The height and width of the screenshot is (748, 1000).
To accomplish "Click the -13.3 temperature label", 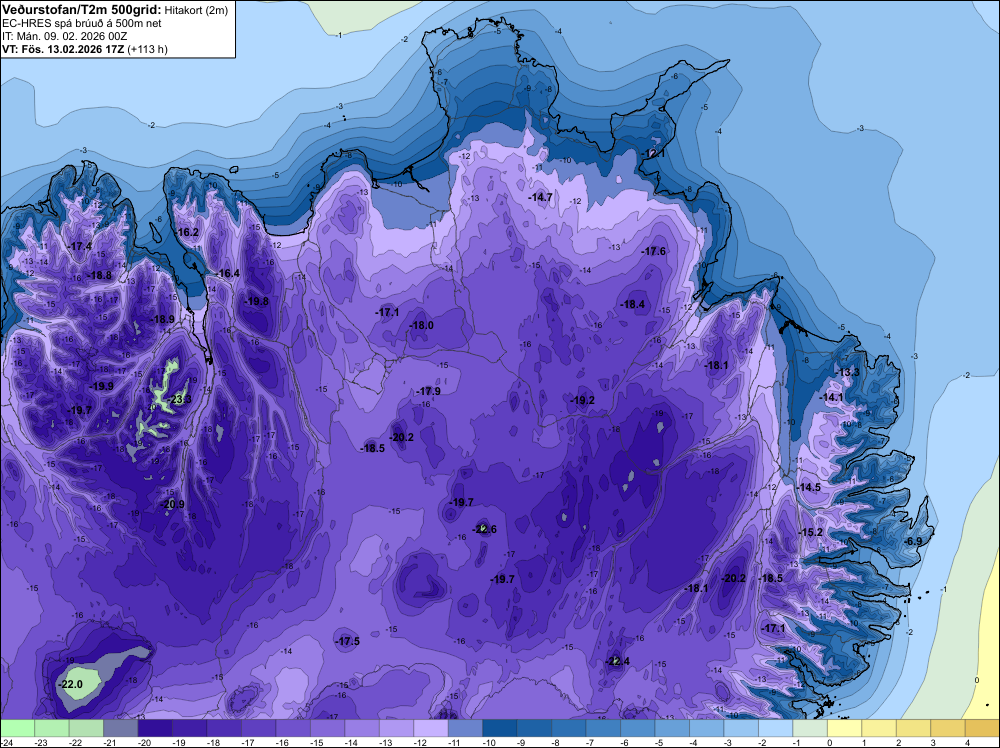I will click(848, 372).
